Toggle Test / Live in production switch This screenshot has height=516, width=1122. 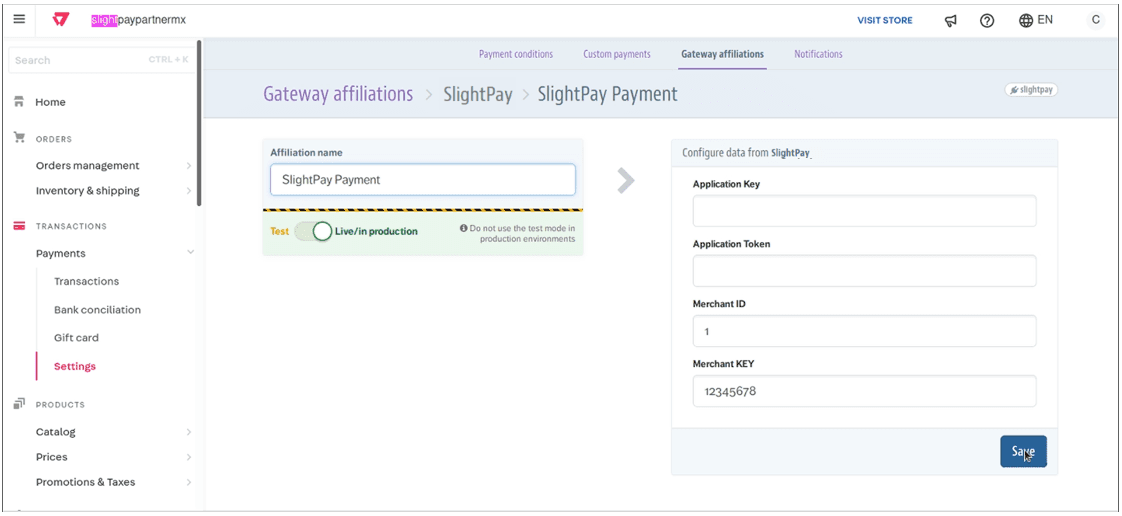(313, 231)
